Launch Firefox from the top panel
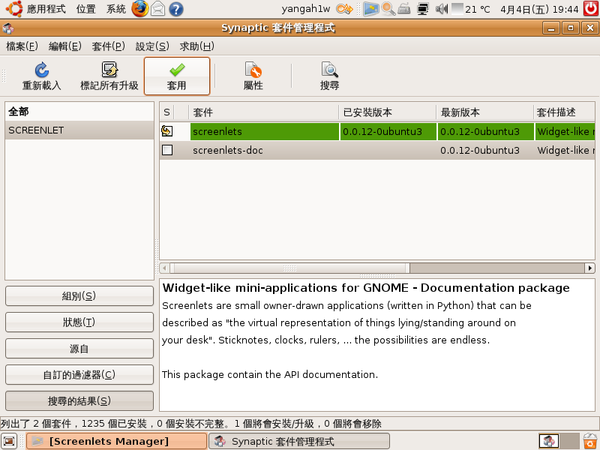The image size is (600, 450). click(140, 9)
